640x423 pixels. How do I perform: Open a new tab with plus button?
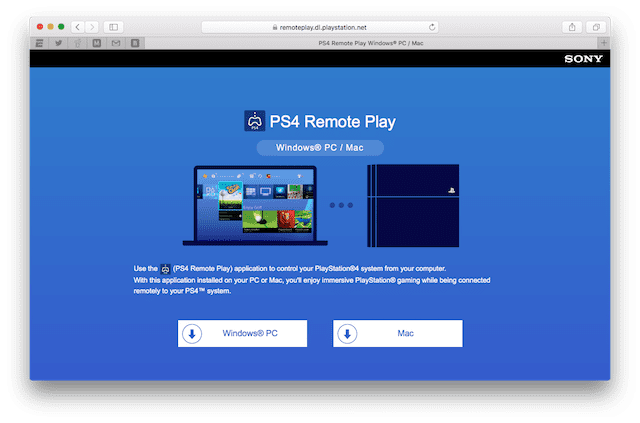(x=603, y=44)
